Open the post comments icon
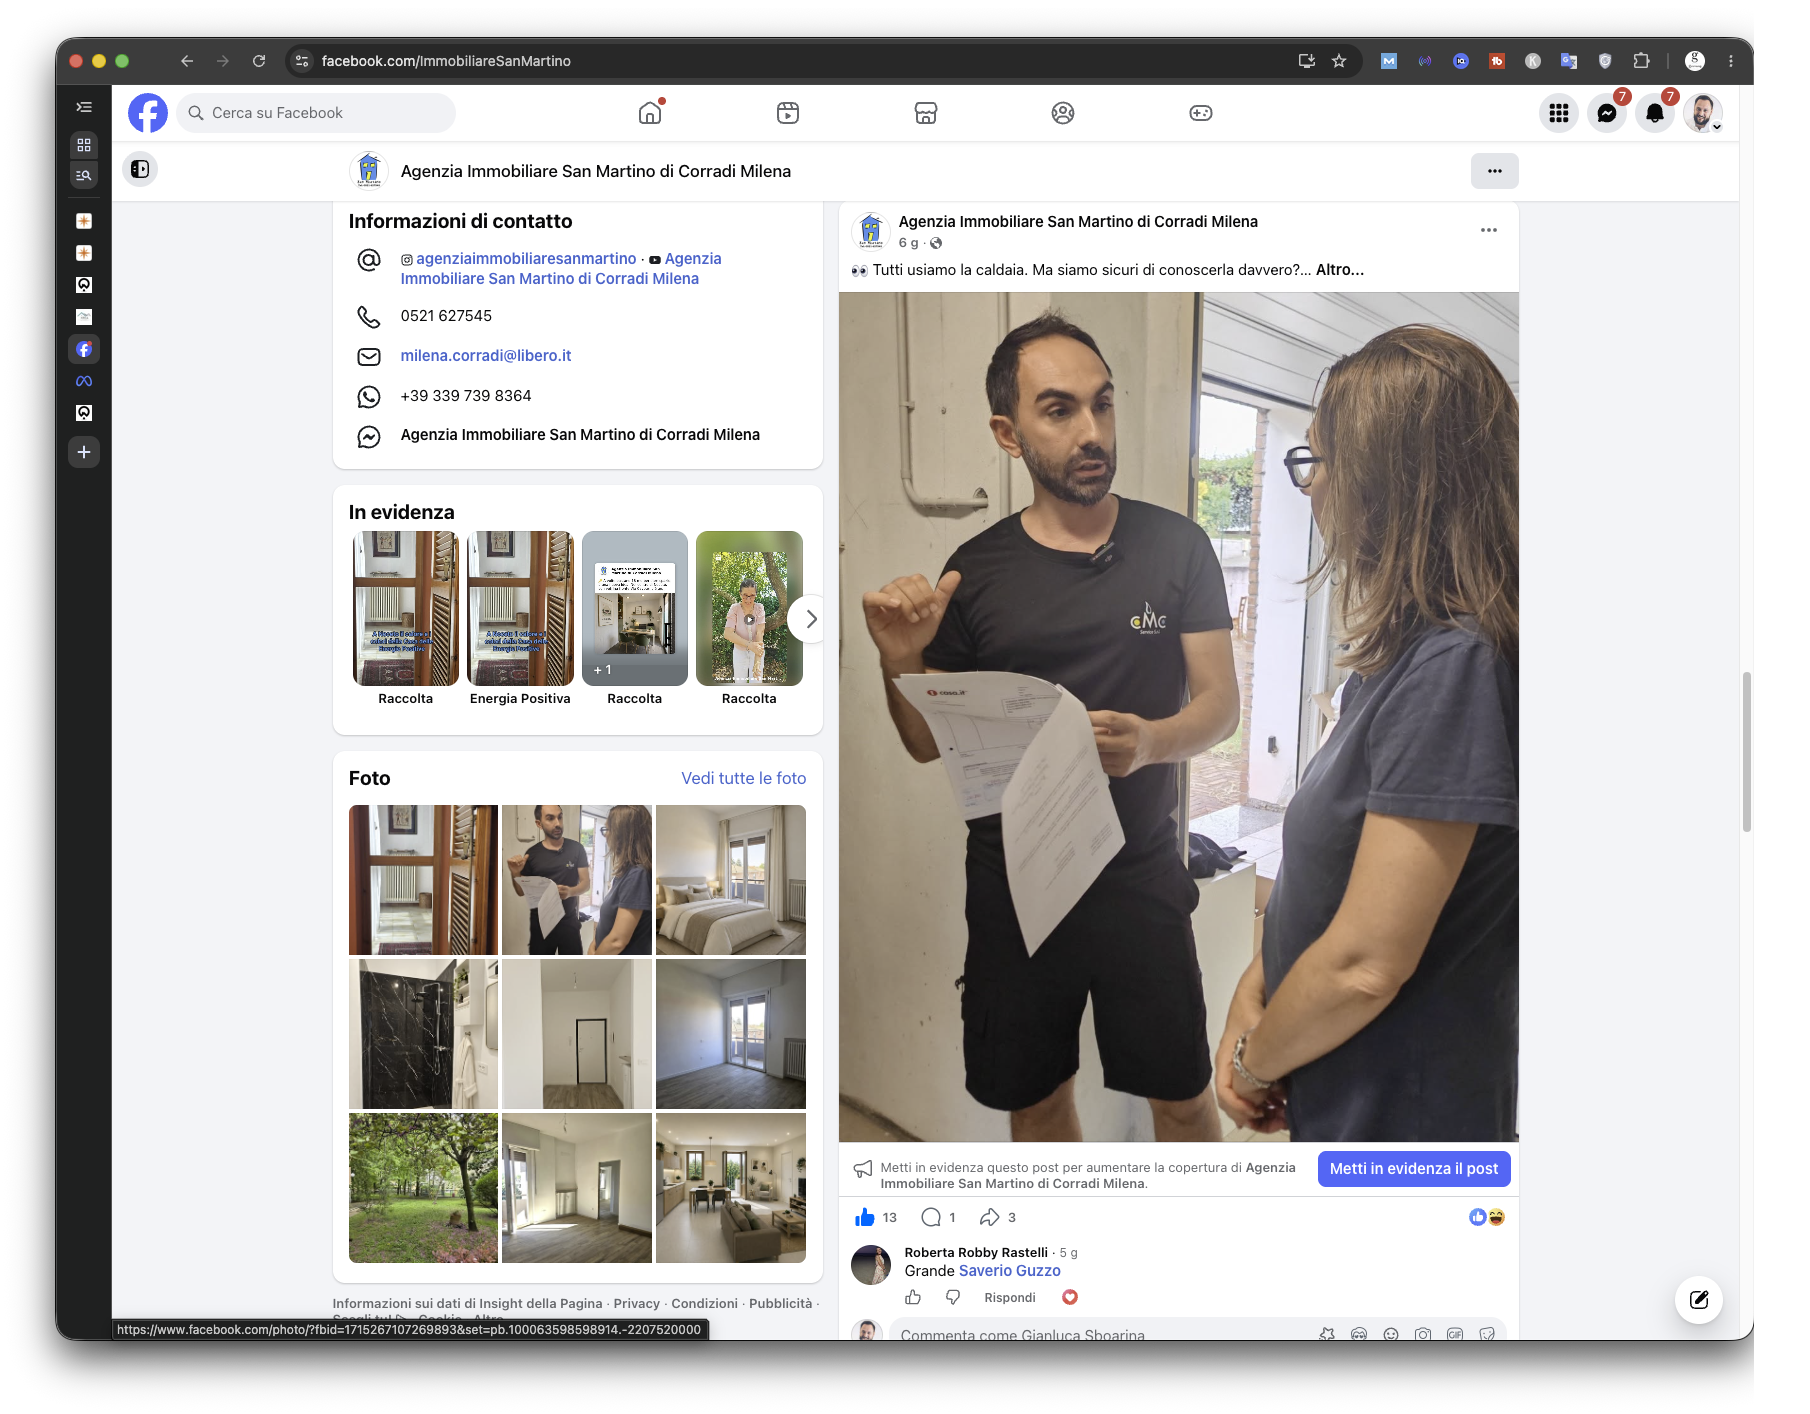The image size is (1810, 1414). [931, 1217]
